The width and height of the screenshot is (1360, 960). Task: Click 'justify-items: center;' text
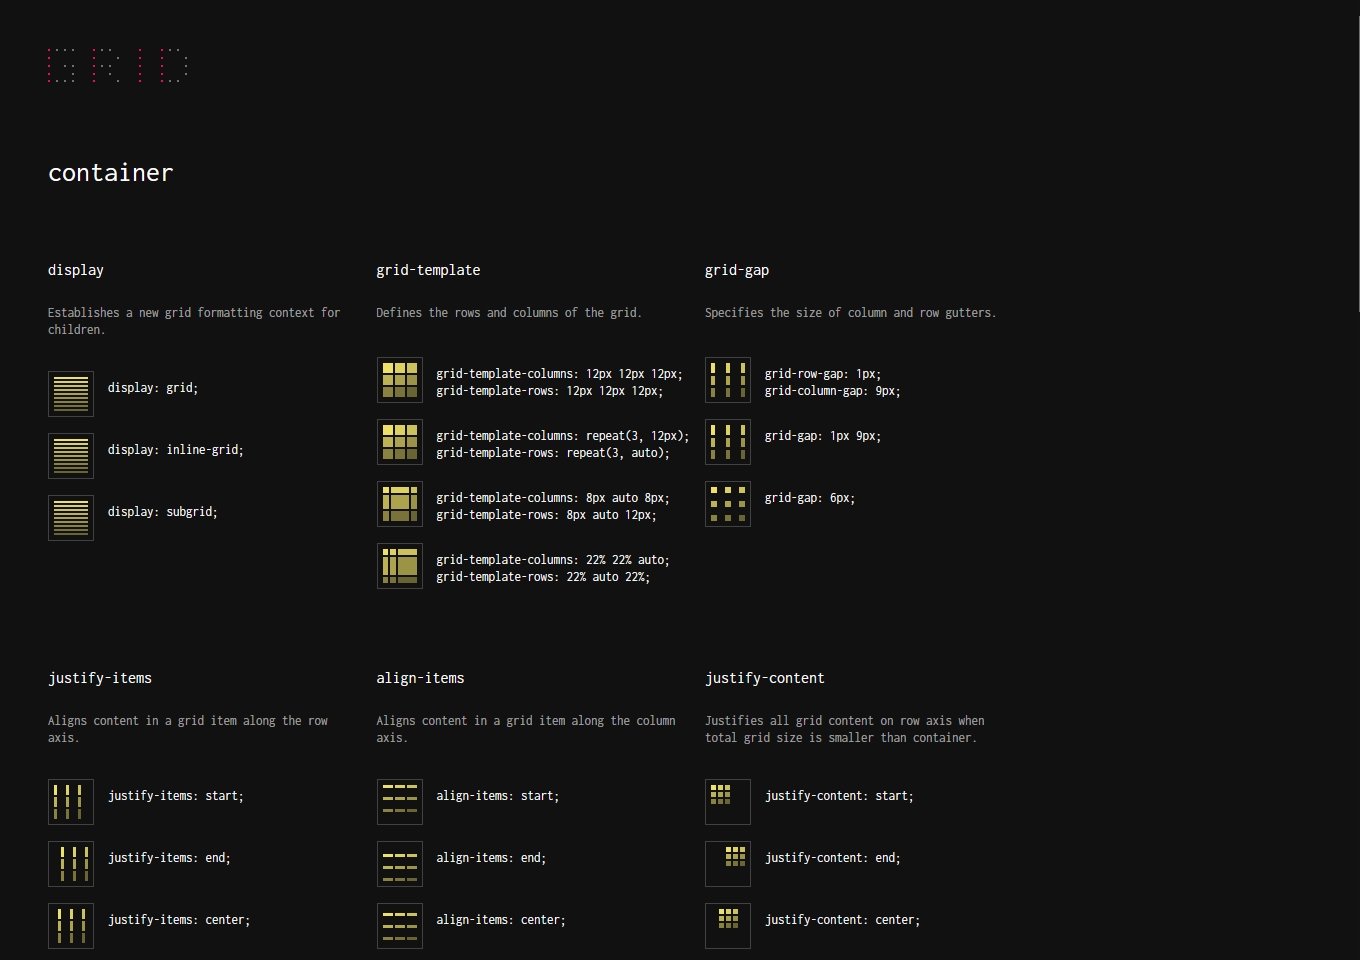click(x=179, y=920)
